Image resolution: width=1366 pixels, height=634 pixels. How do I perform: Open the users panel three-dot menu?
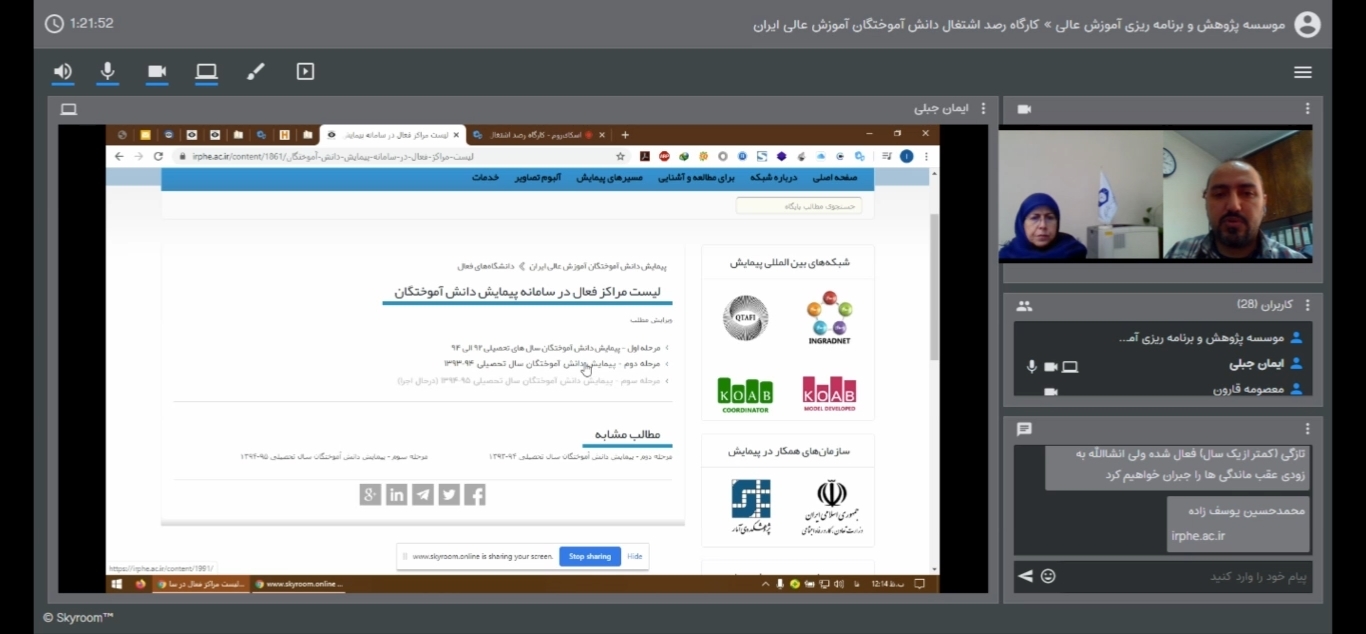click(x=1307, y=305)
